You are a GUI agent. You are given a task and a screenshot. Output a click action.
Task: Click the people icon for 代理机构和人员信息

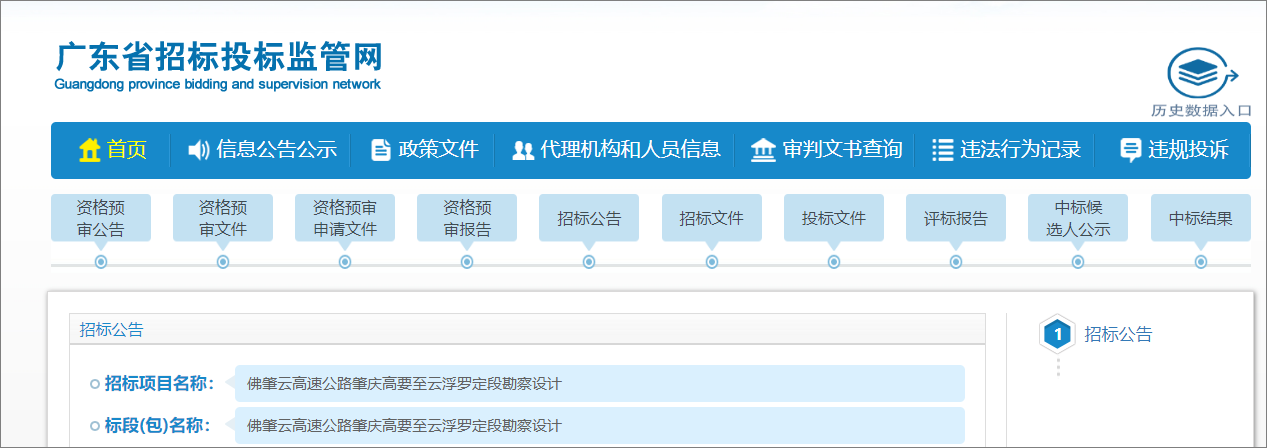(x=522, y=150)
